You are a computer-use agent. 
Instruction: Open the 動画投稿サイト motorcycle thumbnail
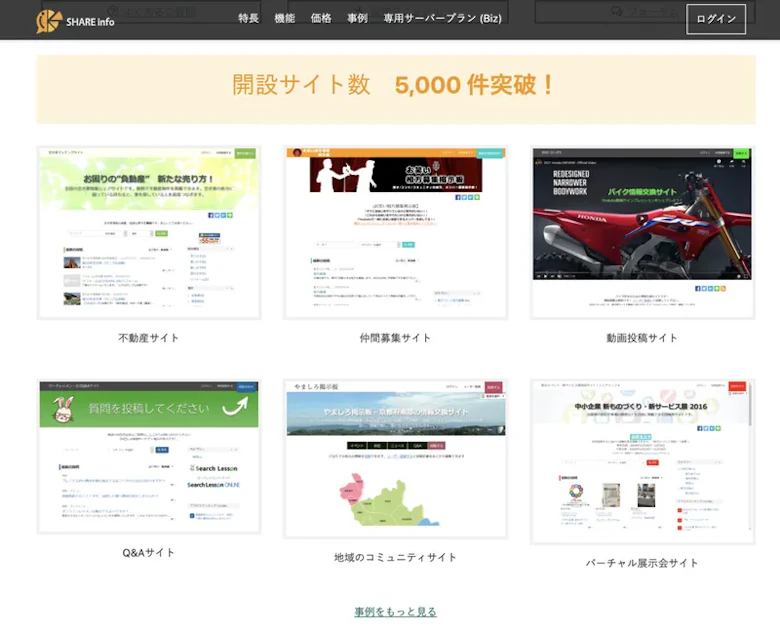pyautogui.click(x=642, y=232)
